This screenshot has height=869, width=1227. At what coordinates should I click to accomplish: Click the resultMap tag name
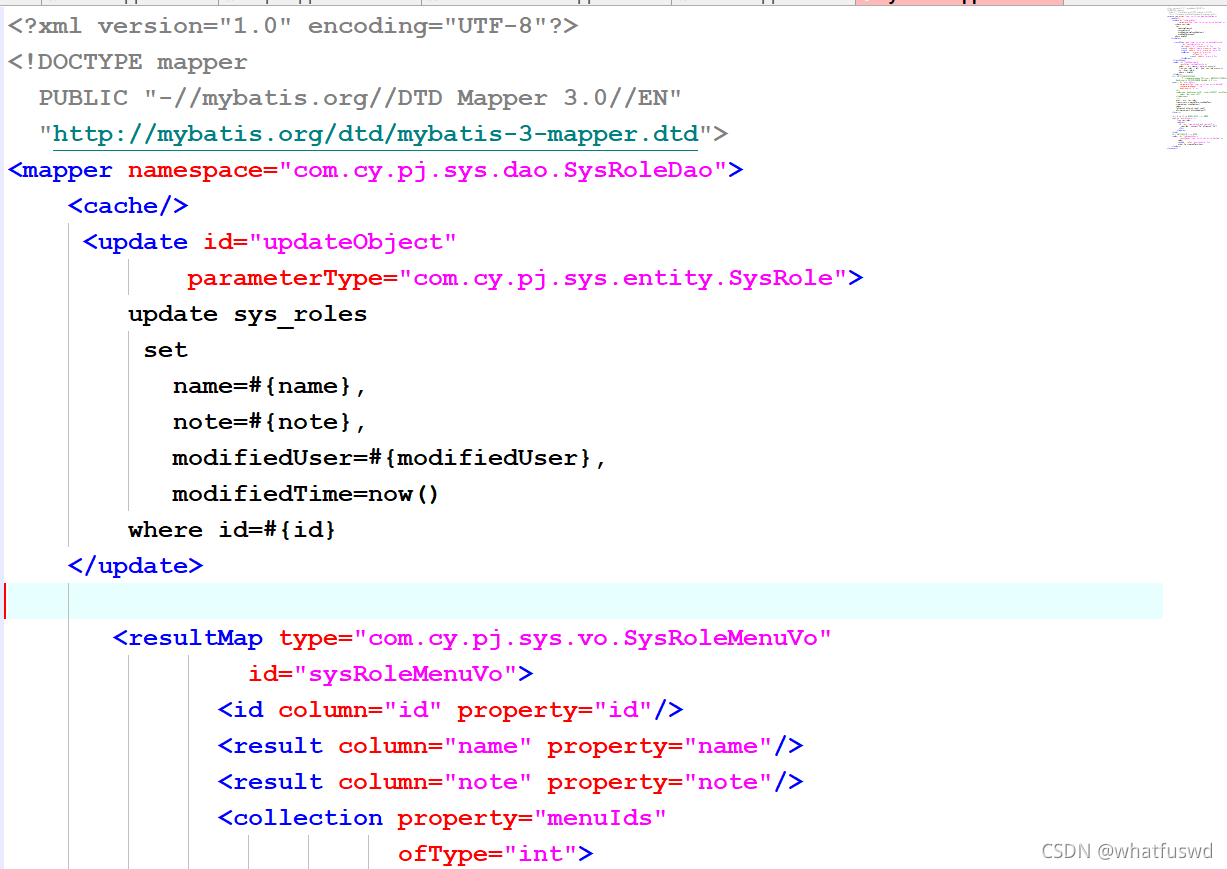point(195,638)
